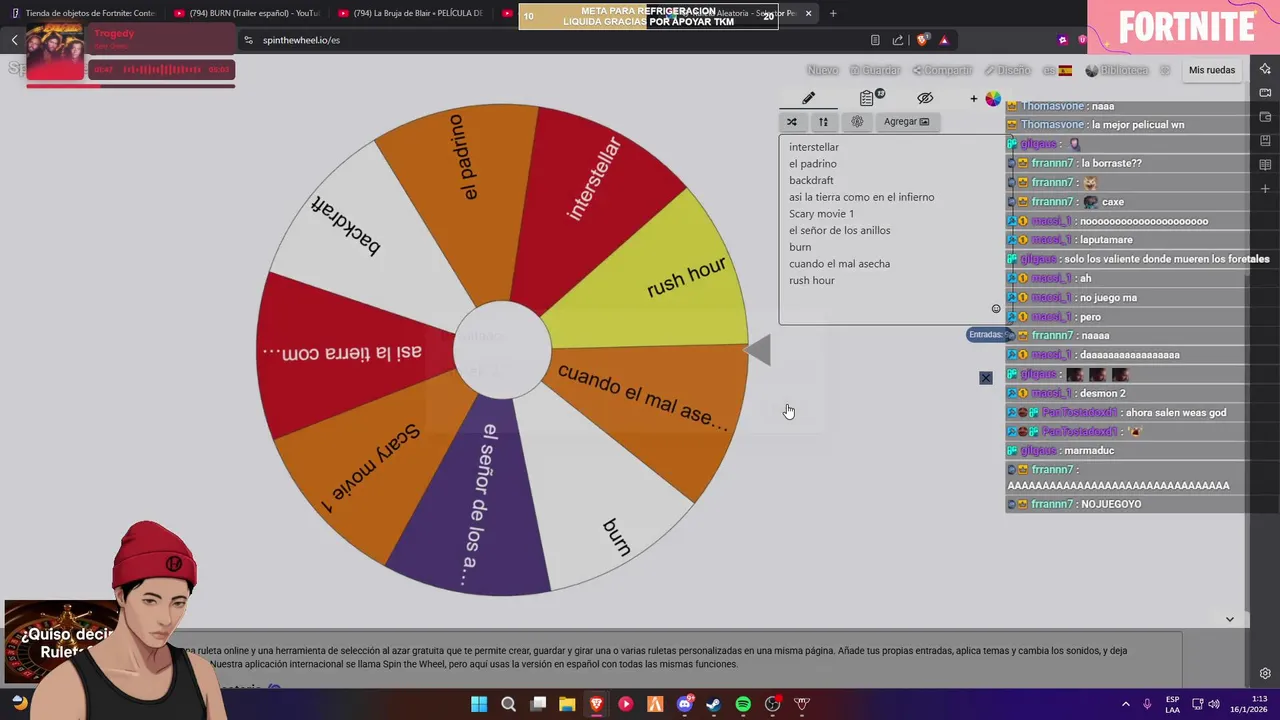Open Brave Leo AI sidebar icon
Viewport: 1280px width, 720px height.
coord(1265,69)
